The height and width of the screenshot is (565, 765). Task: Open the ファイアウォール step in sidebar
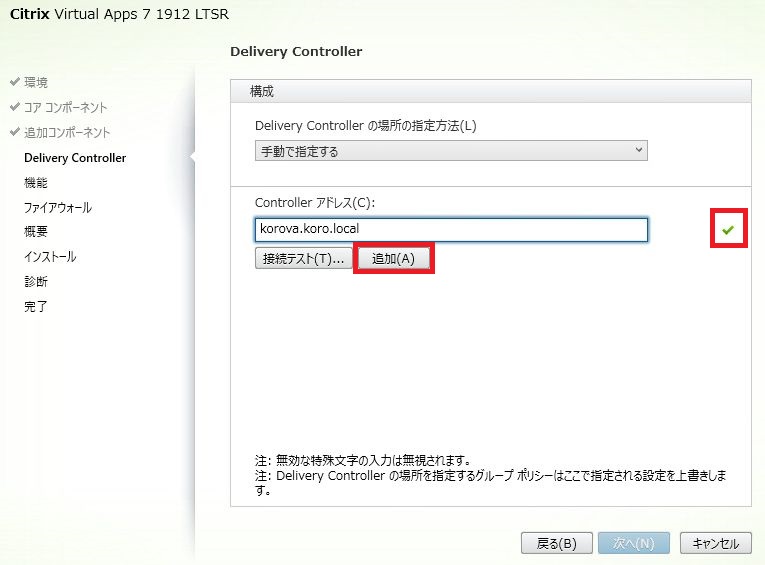(x=58, y=208)
